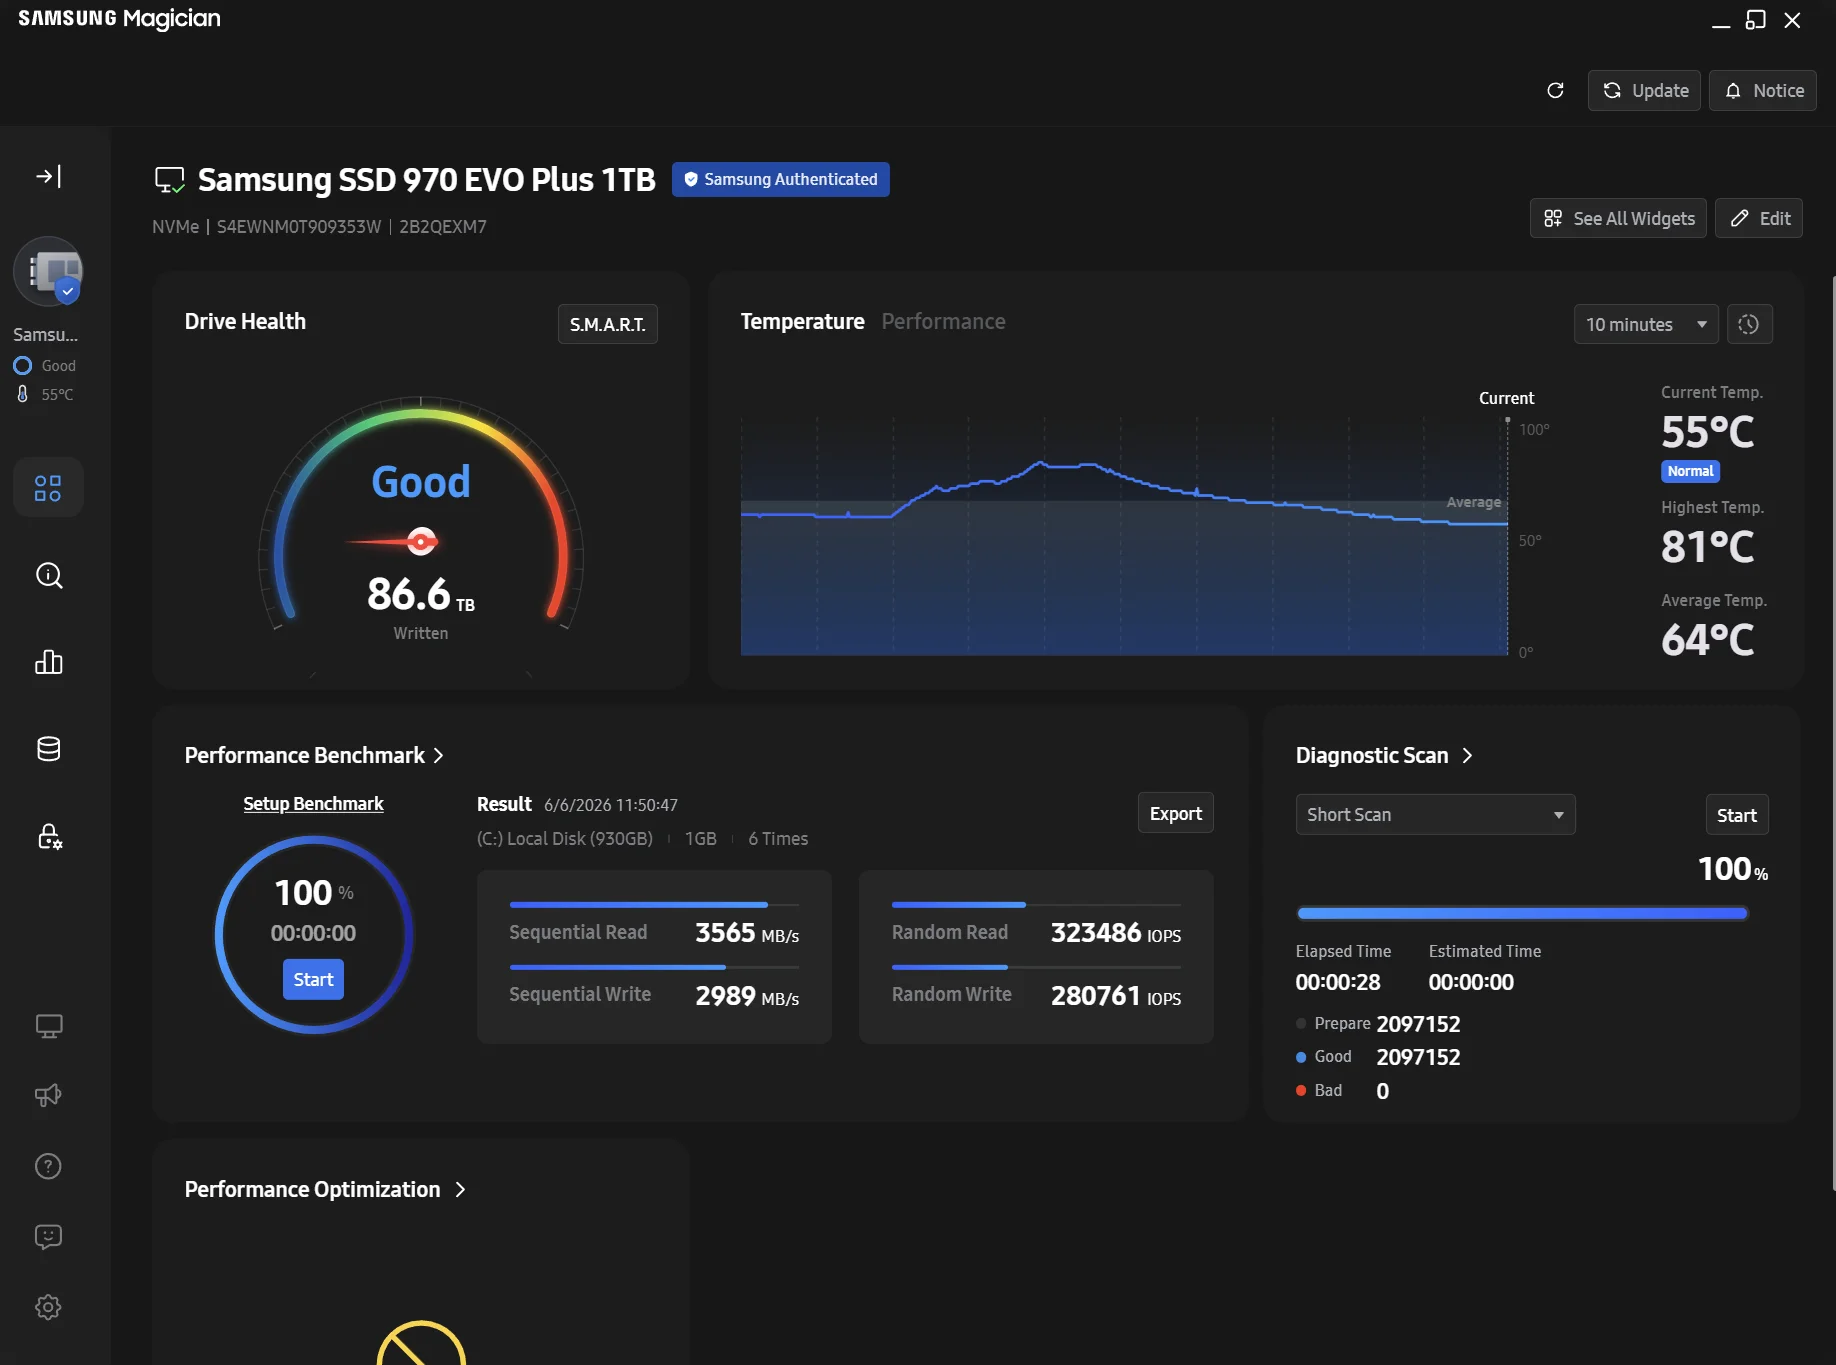Image resolution: width=1836 pixels, height=1365 pixels.
Task: Expand Diagnostic Scan section chevron
Action: tap(1467, 756)
